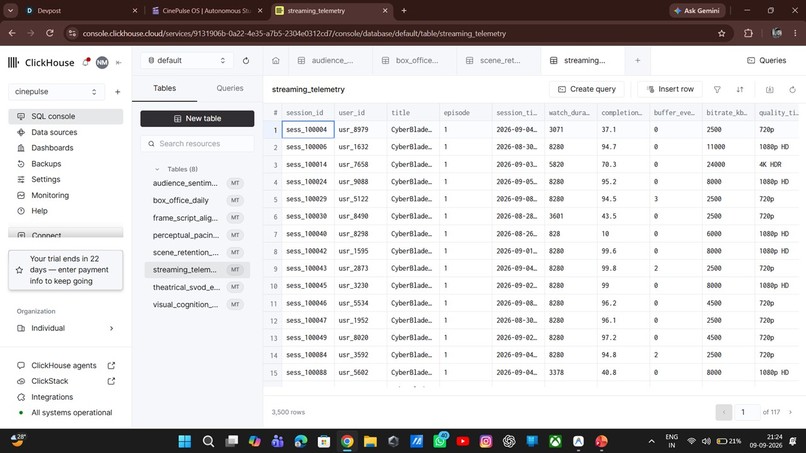Open Settings in the sidebar

(x=45, y=179)
